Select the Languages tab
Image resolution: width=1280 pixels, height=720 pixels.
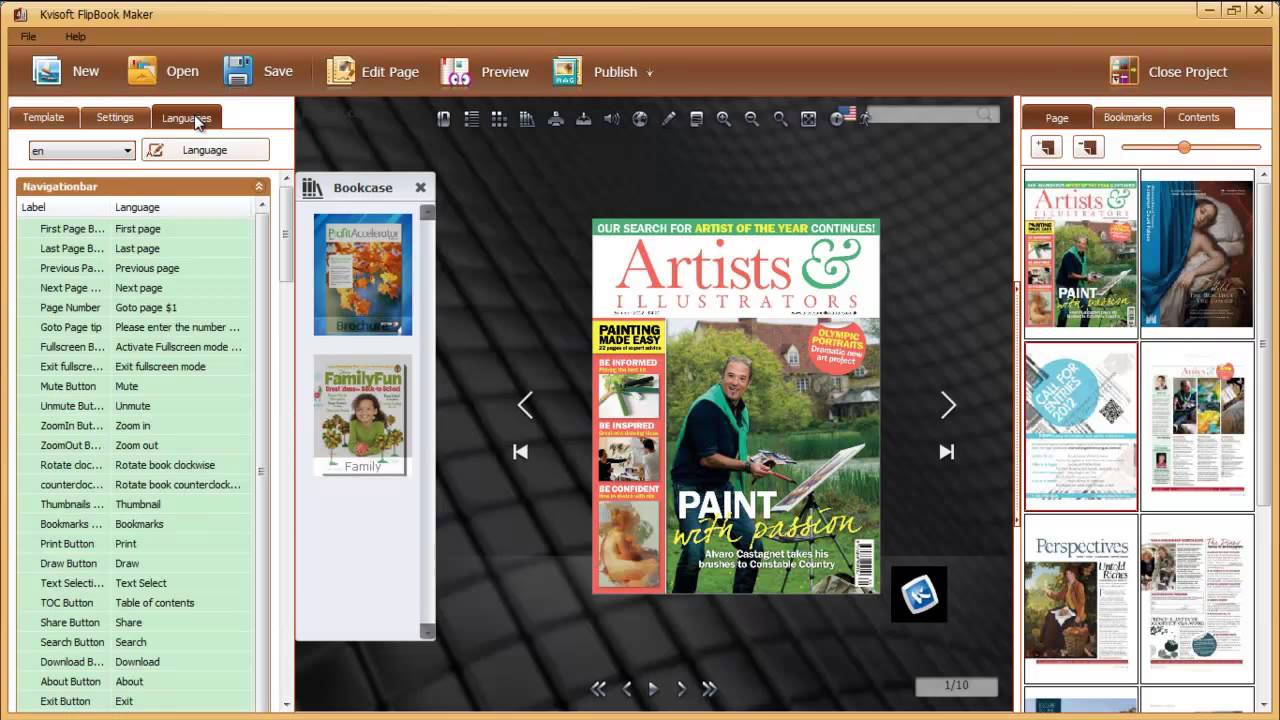[x=187, y=117]
